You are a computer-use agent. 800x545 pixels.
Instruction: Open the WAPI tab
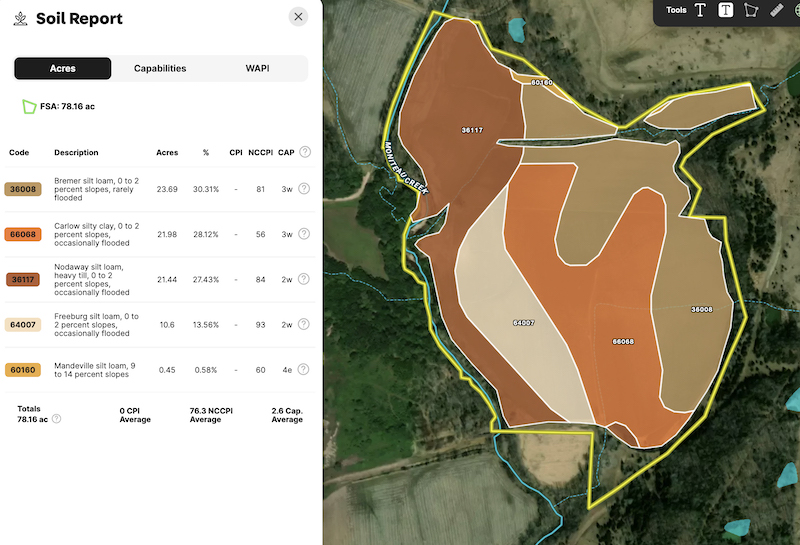tap(257, 69)
